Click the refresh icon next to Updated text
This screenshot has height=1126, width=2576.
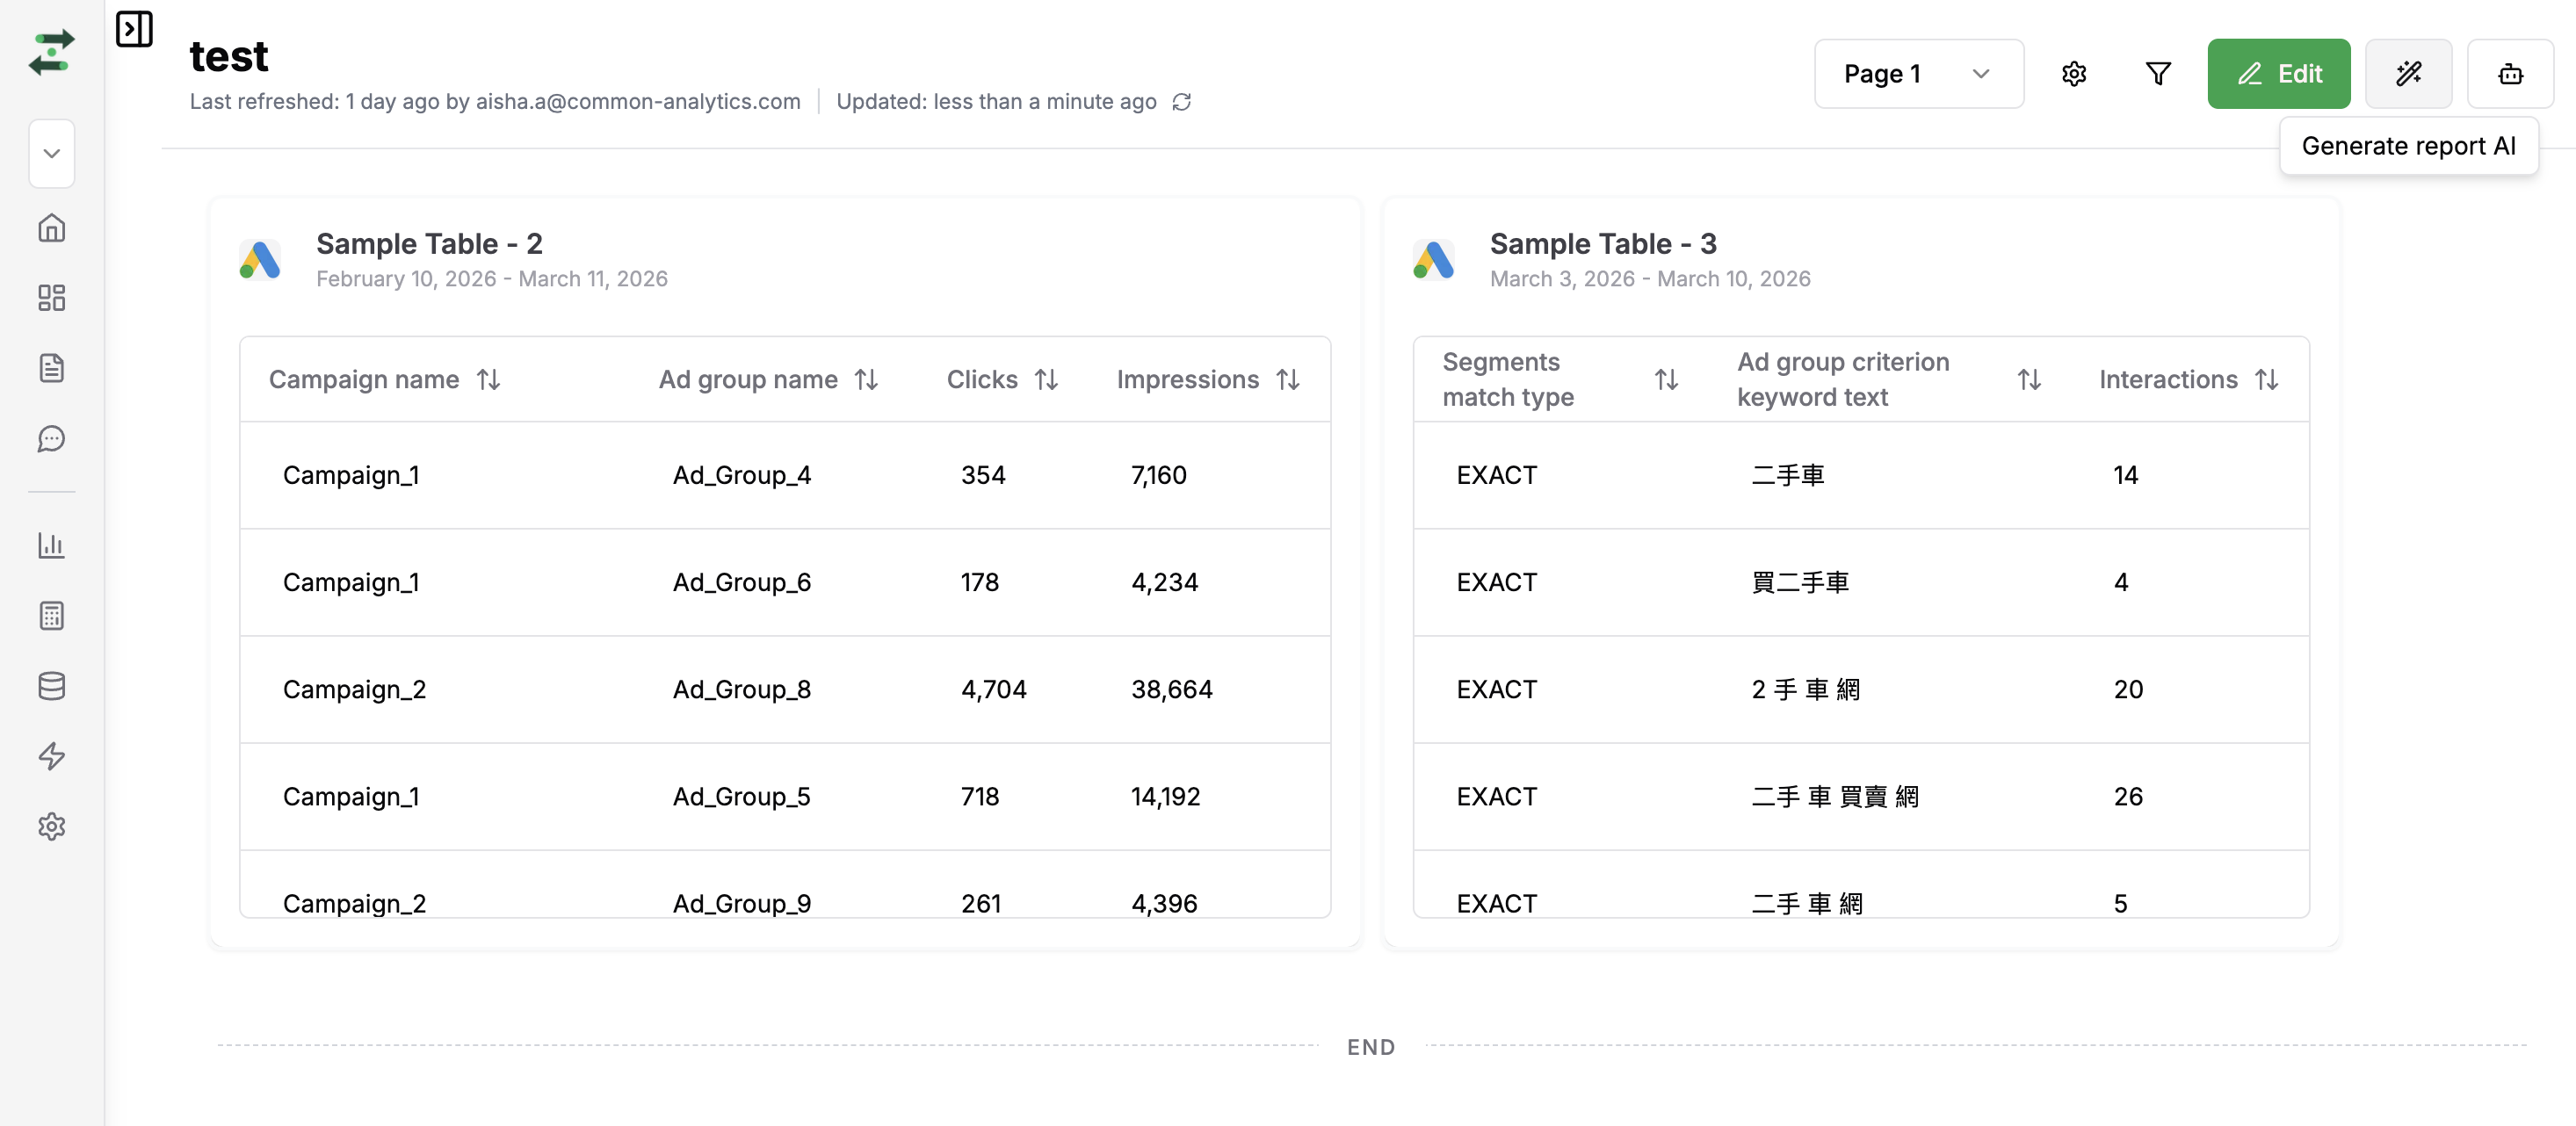click(x=1182, y=102)
